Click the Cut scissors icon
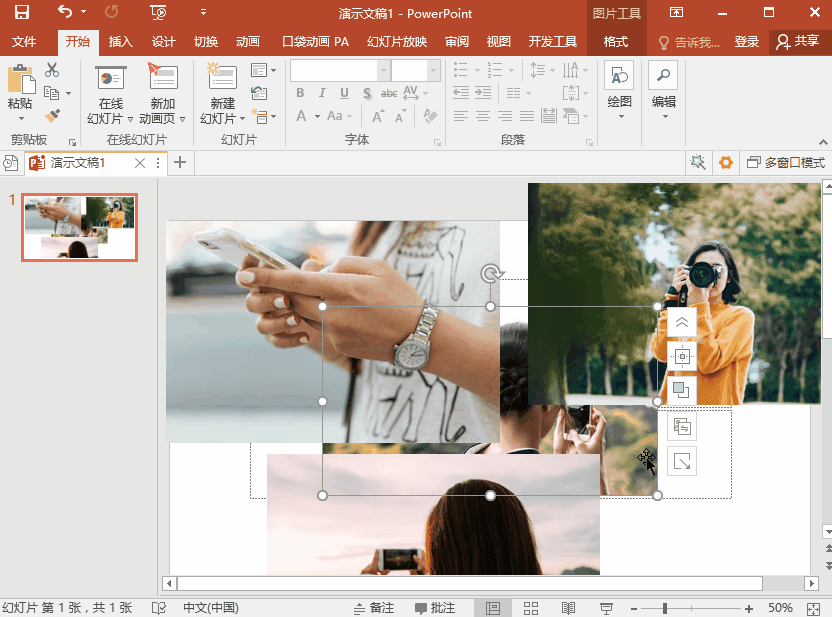 pos(52,70)
